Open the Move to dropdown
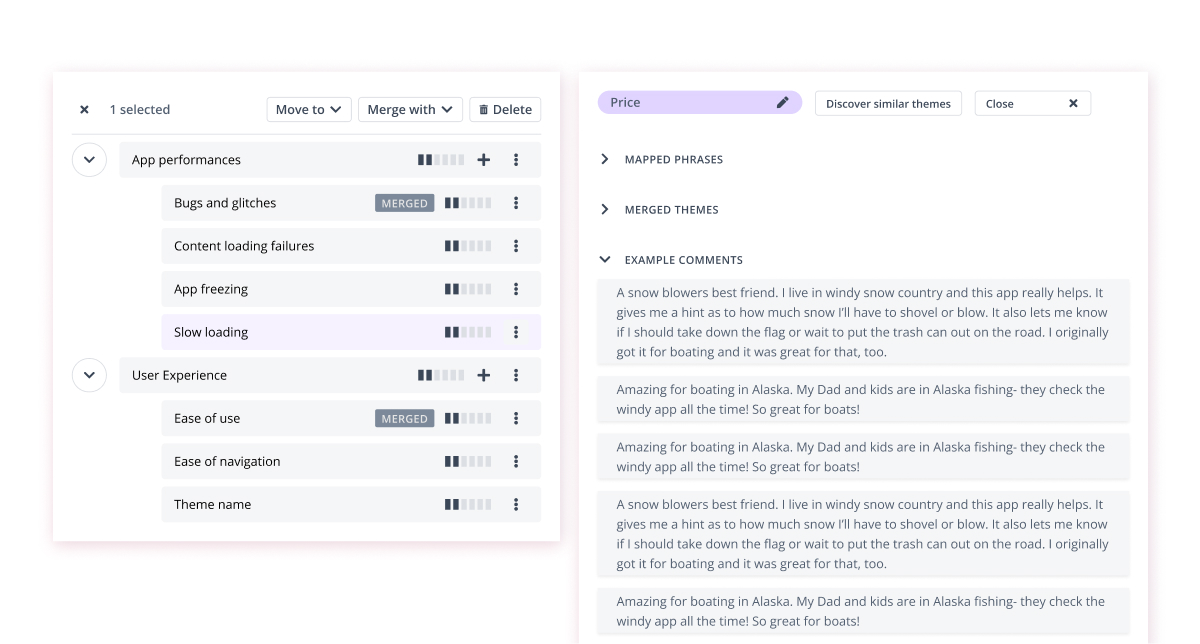The image size is (1200, 644). click(x=308, y=109)
